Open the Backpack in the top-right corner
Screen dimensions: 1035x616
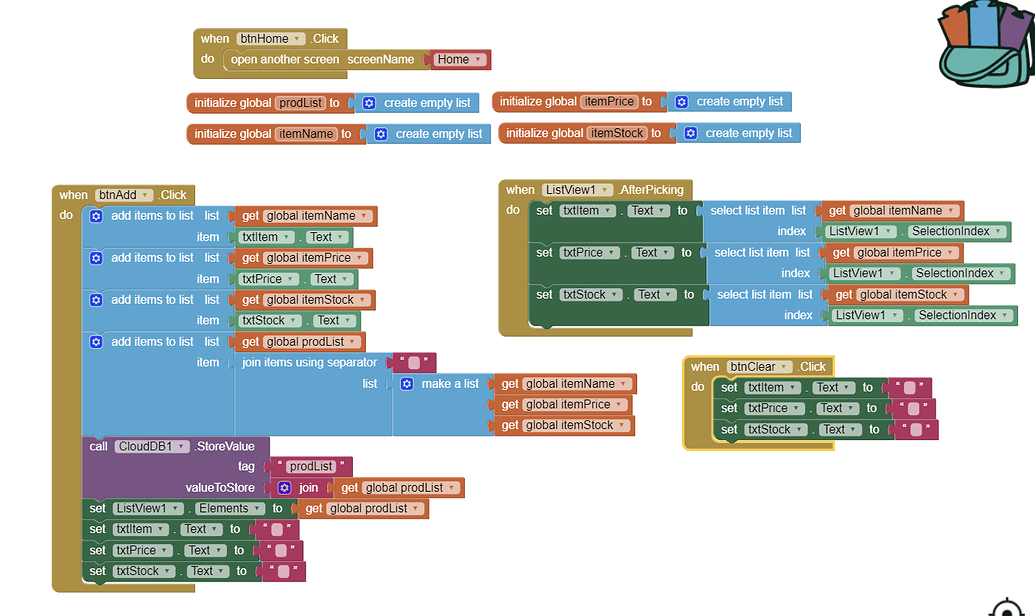[984, 42]
